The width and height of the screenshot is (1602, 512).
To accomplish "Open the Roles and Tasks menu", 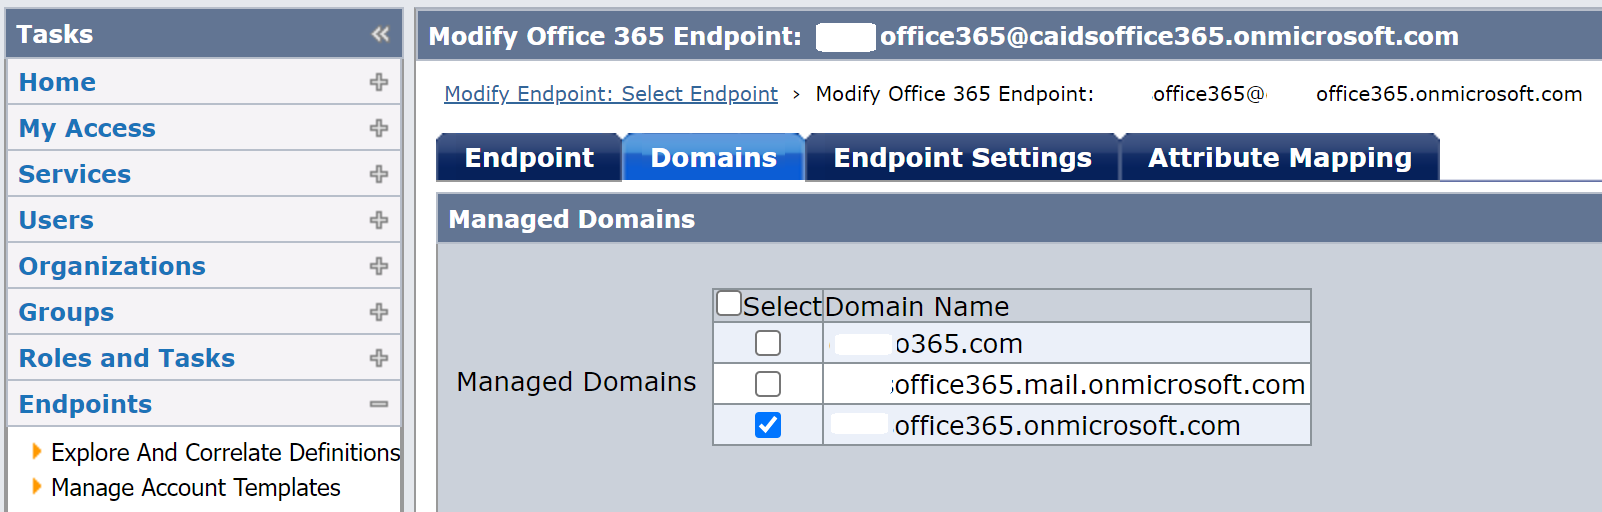I will point(127,358).
